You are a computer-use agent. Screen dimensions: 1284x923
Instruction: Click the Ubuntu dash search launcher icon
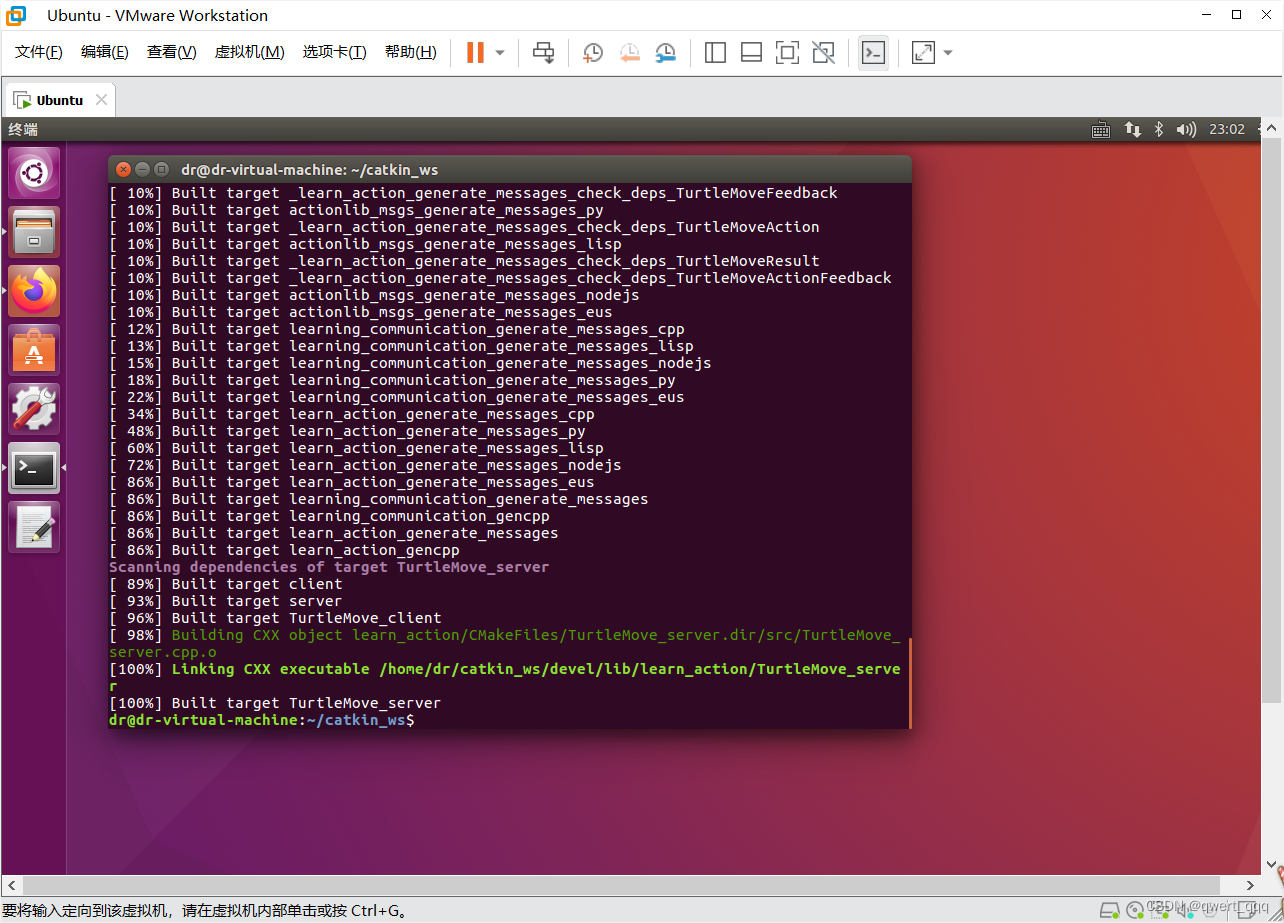point(34,173)
